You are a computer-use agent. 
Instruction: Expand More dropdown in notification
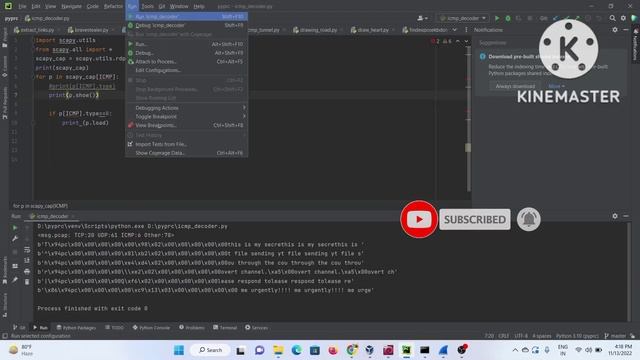coord(556,86)
